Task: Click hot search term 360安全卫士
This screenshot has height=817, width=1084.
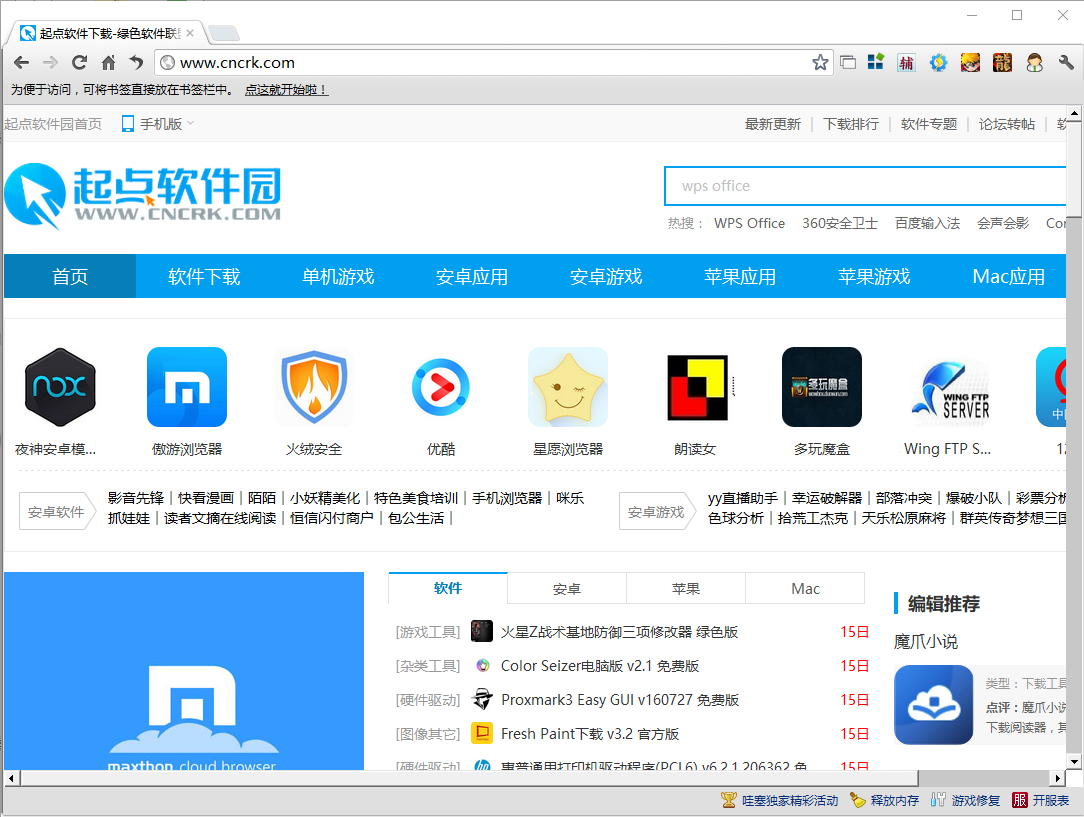Action: [840, 223]
